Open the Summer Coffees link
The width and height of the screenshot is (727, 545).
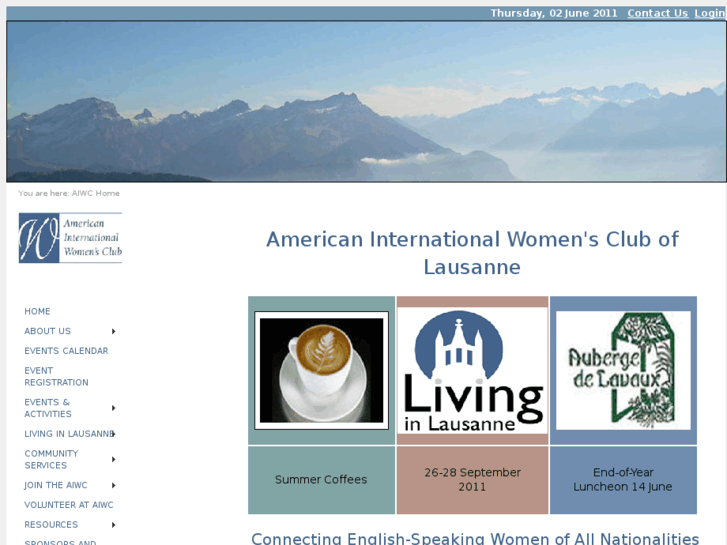pos(321,480)
